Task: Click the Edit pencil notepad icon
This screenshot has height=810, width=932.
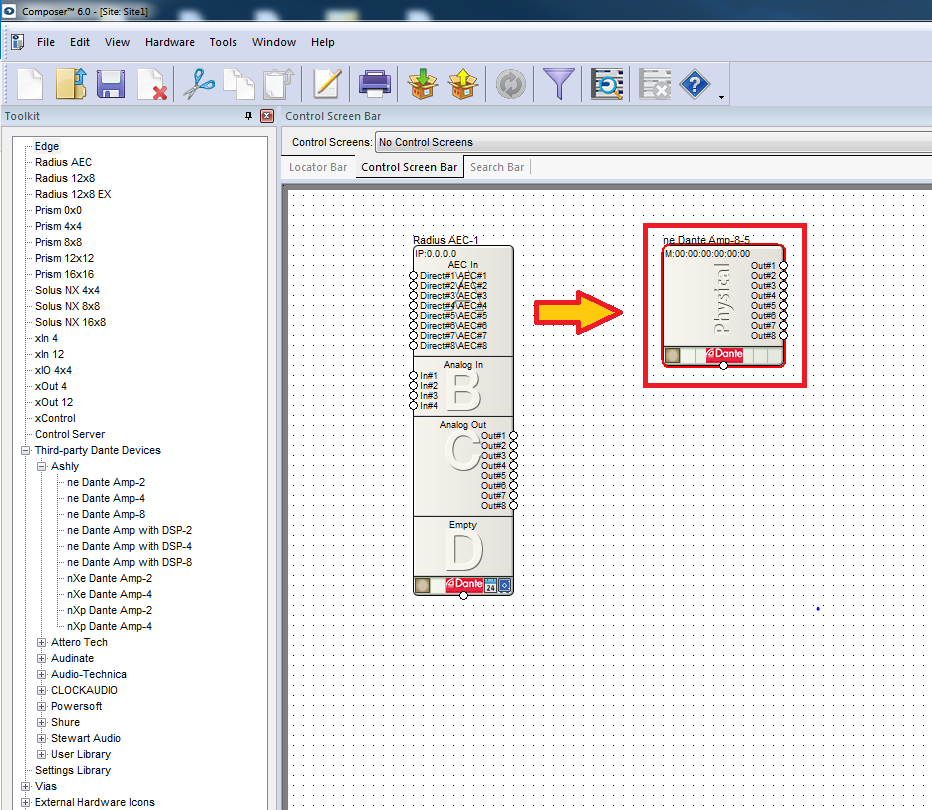Action: coord(327,84)
